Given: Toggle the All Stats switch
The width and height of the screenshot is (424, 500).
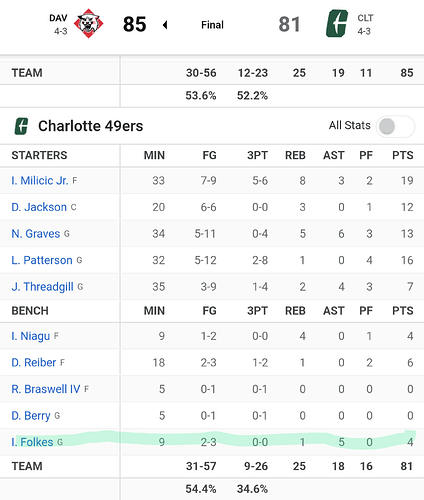Looking at the screenshot, I should tap(395, 126).
